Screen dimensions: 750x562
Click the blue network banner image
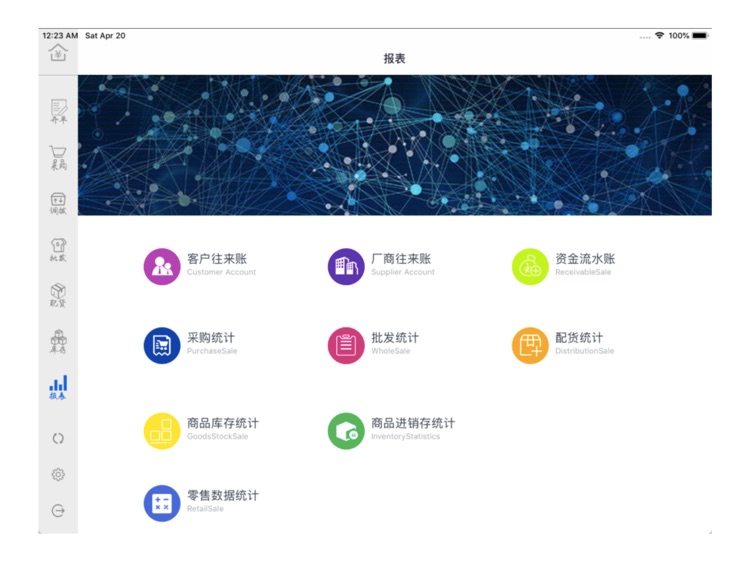[x=395, y=145]
